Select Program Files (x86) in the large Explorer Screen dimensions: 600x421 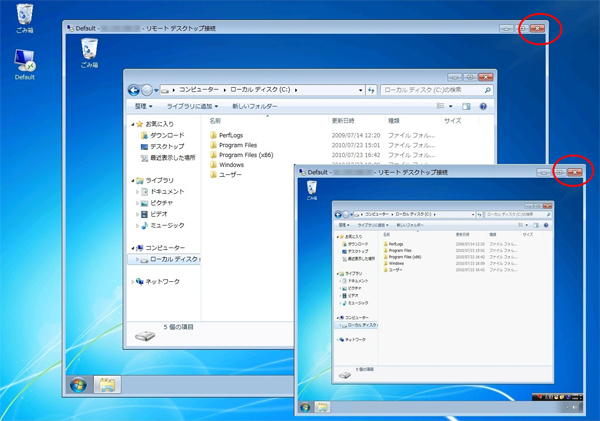(241, 155)
